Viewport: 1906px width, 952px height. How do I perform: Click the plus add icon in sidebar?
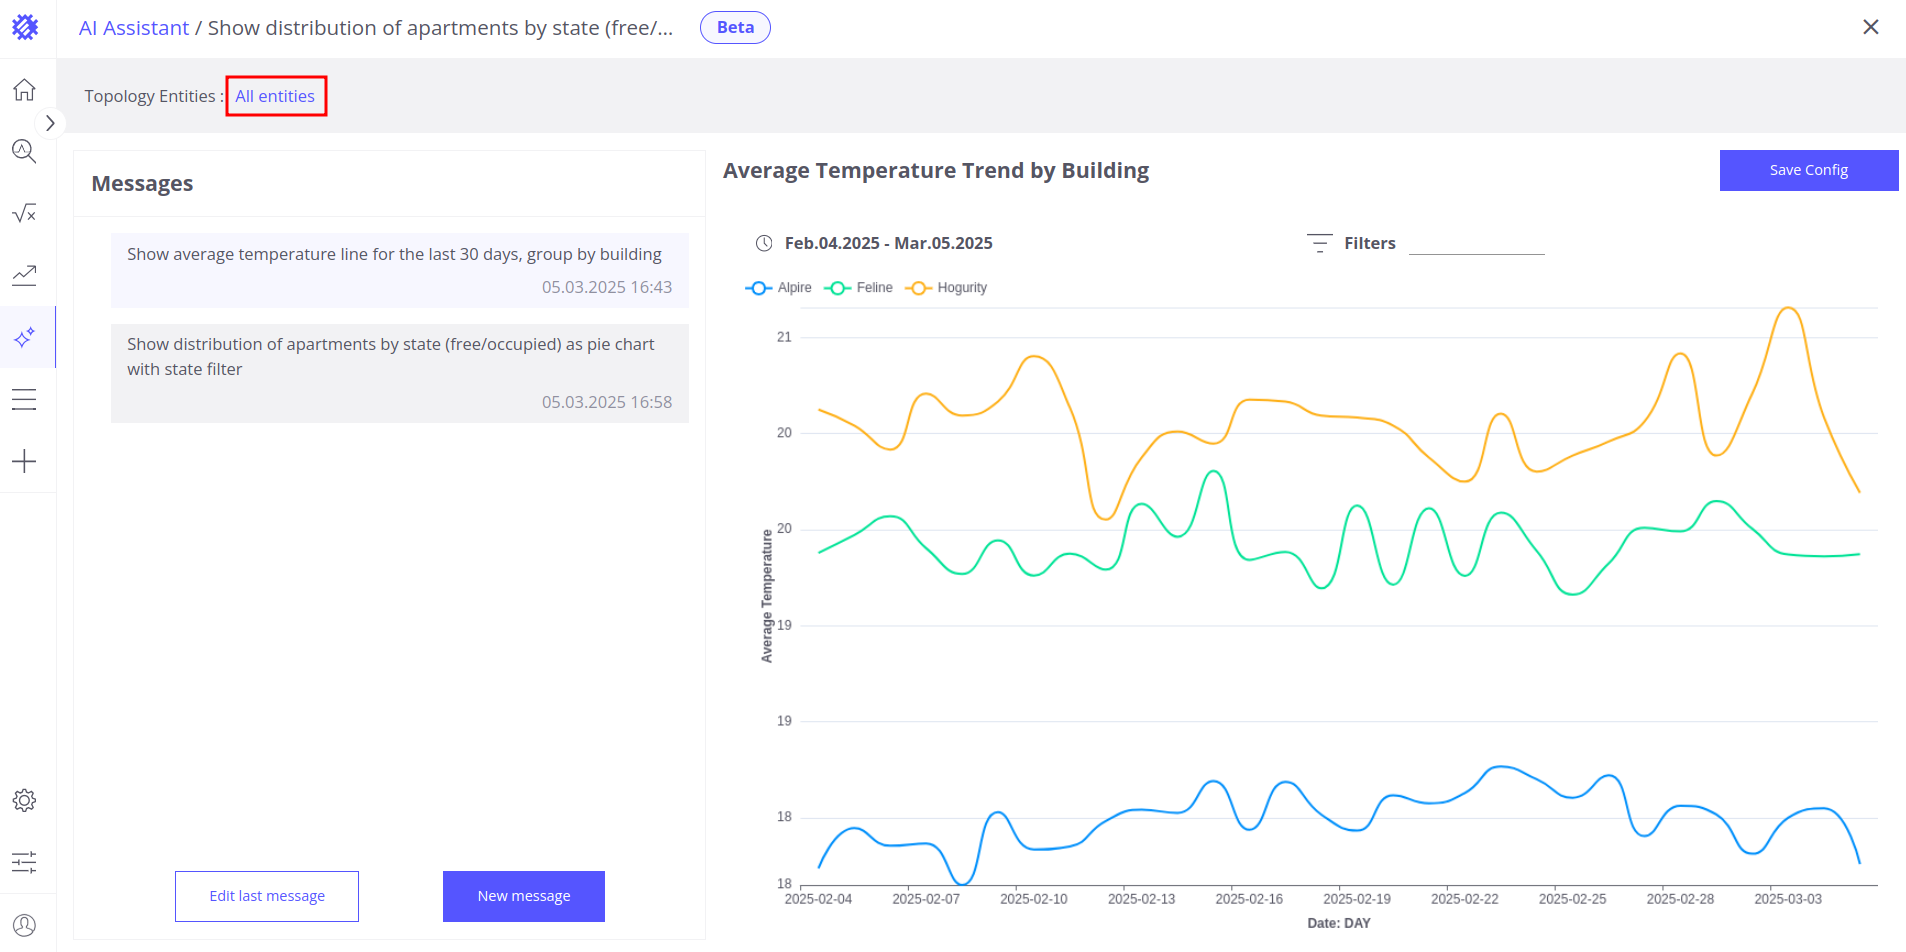[24, 461]
